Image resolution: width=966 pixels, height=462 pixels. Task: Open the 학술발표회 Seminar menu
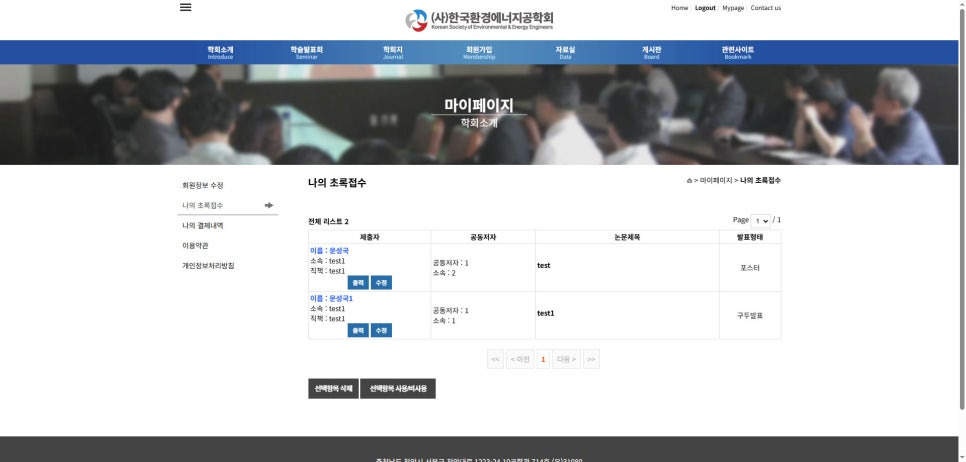[x=307, y=52]
